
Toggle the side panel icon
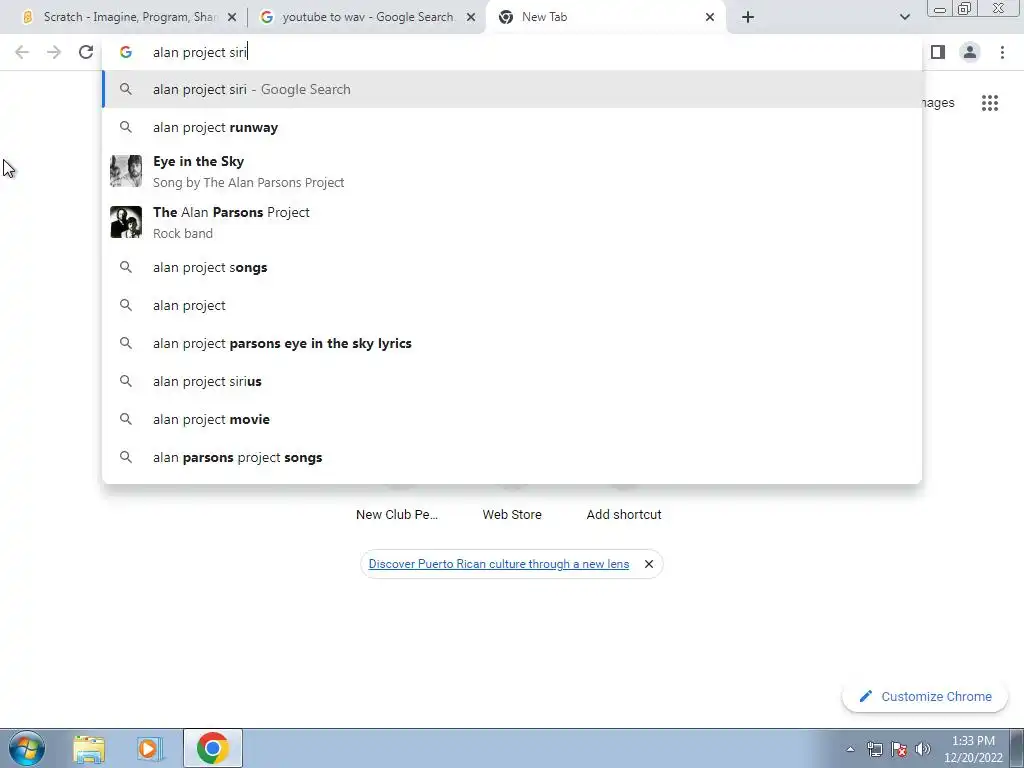coord(938,52)
